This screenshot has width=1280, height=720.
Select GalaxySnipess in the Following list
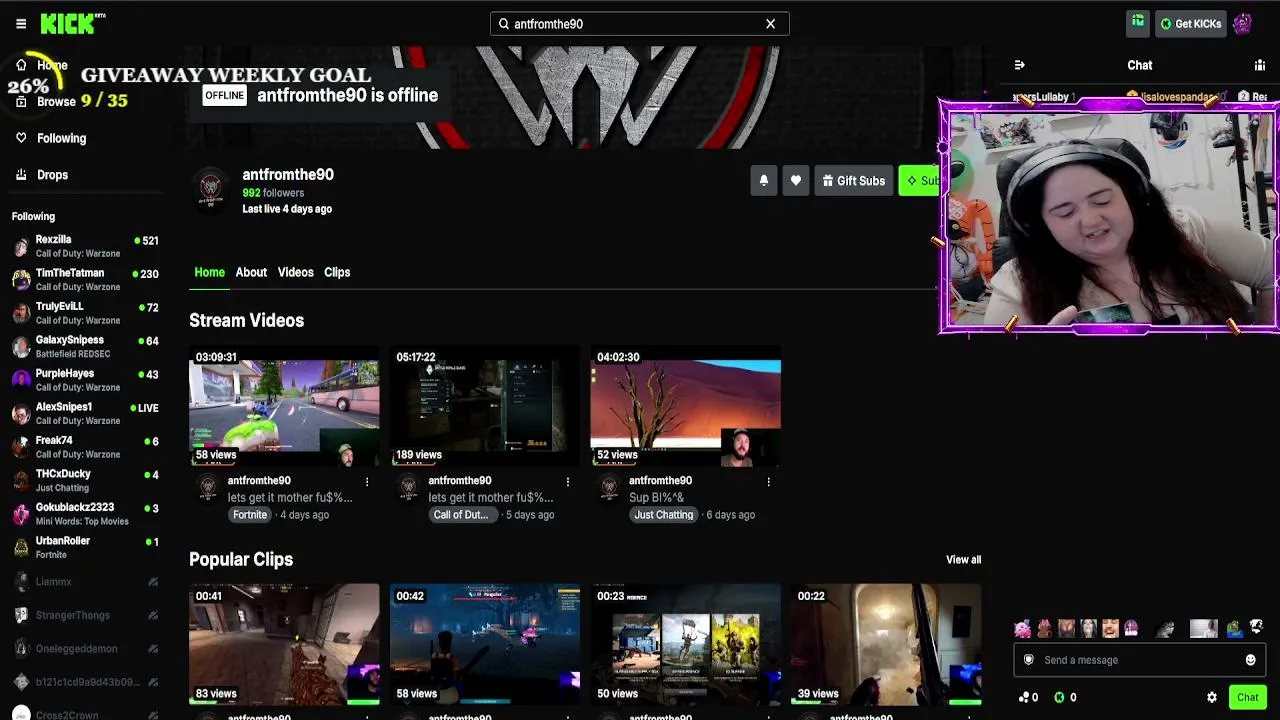tap(86, 347)
